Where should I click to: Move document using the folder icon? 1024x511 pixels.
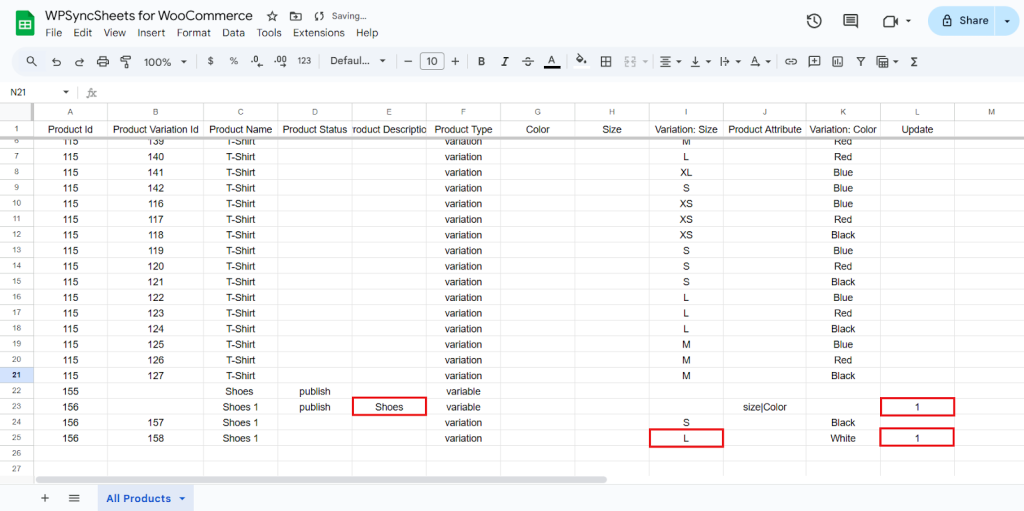[296, 16]
